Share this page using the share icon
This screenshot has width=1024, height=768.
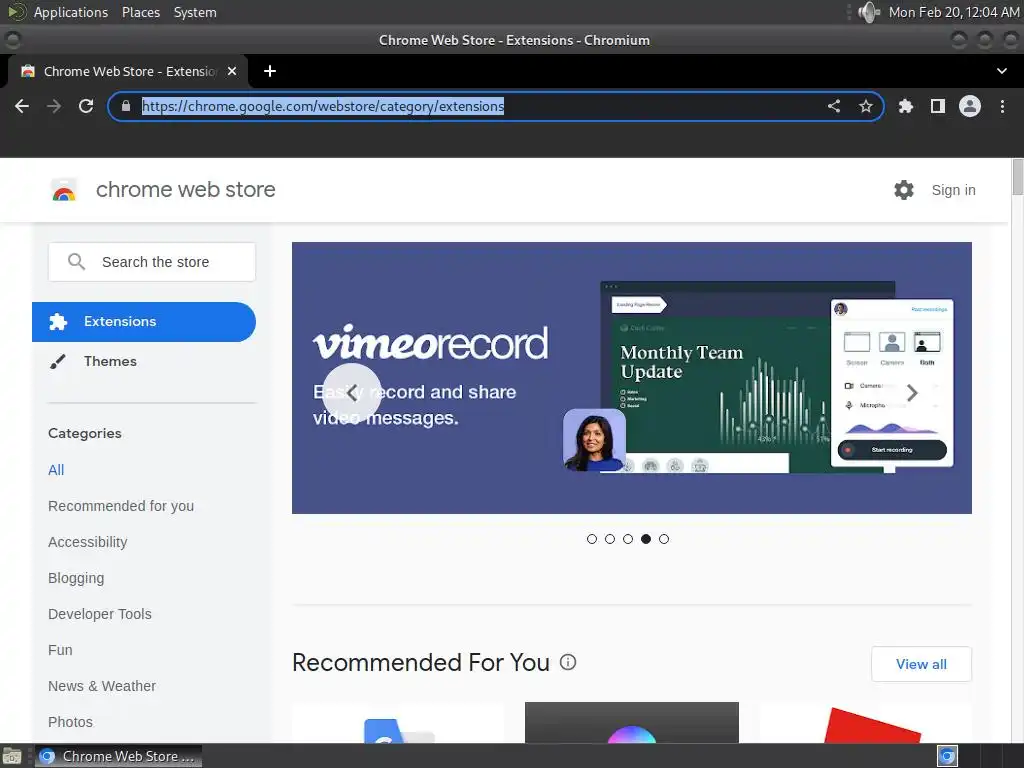coord(834,106)
